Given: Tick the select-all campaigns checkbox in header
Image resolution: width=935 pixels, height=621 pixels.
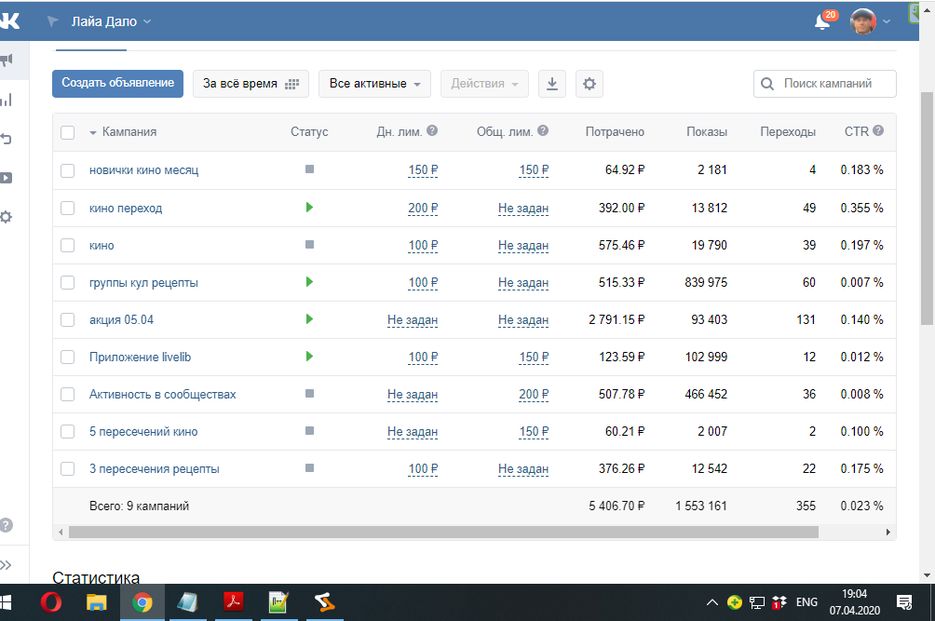Looking at the screenshot, I should pos(67,132).
